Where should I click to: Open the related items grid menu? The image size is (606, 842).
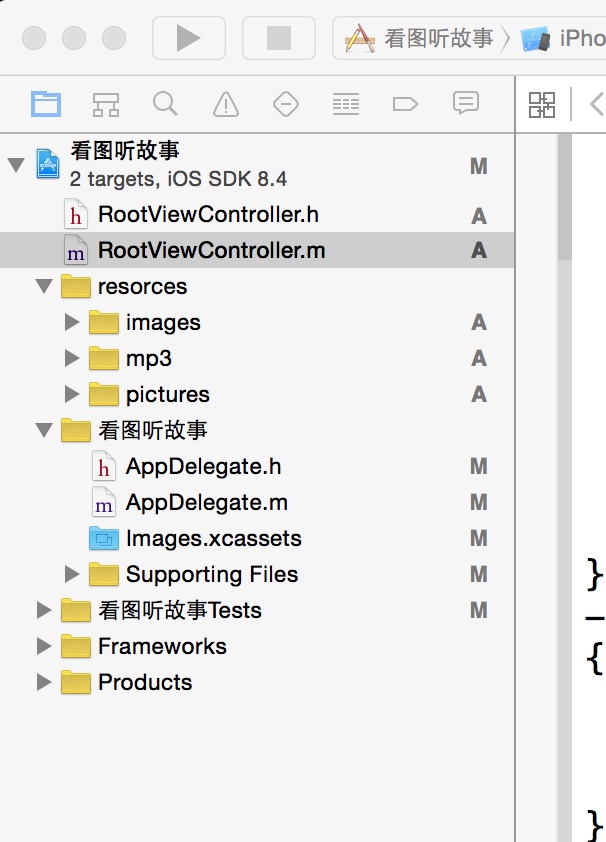tap(542, 104)
